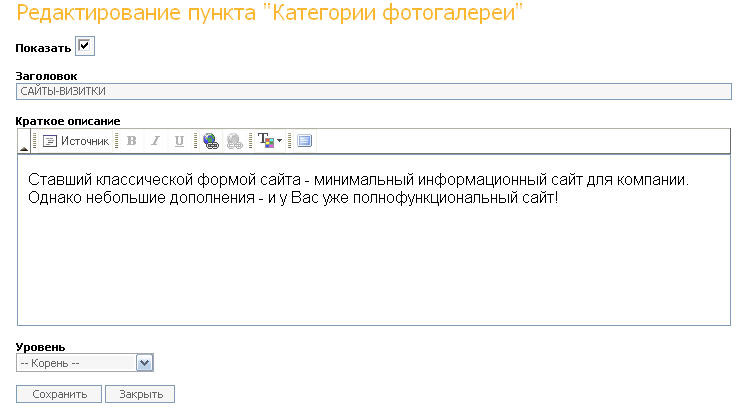Click the Краткое описание label
This screenshot has width=747, height=413.
coord(68,121)
